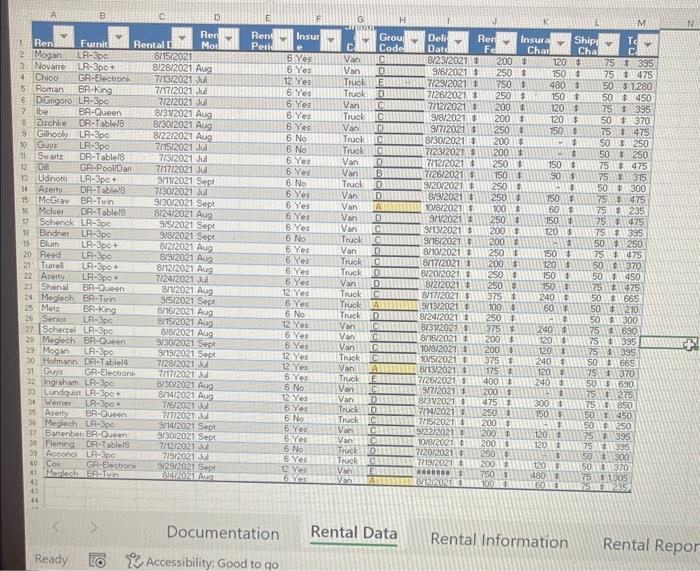The width and height of the screenshot is (700, 571).
Task: Click the accessibility checker icon in status bar
Action: pos(134,561)
